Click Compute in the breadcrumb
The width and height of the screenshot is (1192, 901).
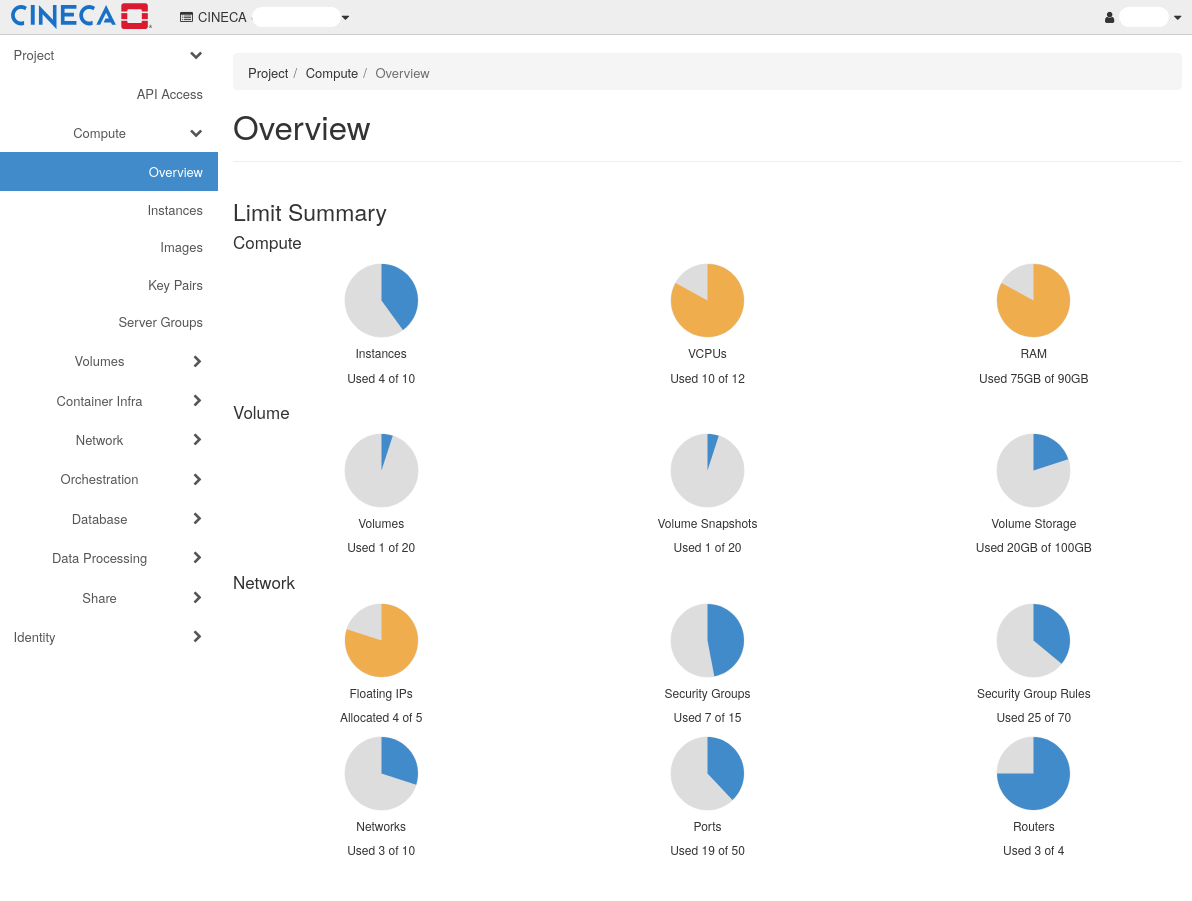pyautogui.click(x=331, y=73)
